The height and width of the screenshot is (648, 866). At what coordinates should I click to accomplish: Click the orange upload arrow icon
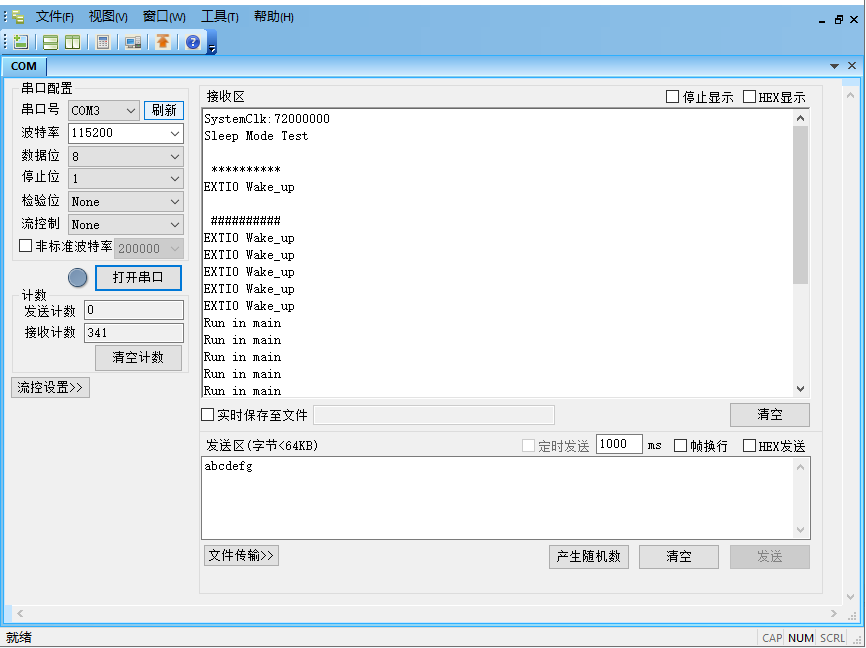(162, 42)
